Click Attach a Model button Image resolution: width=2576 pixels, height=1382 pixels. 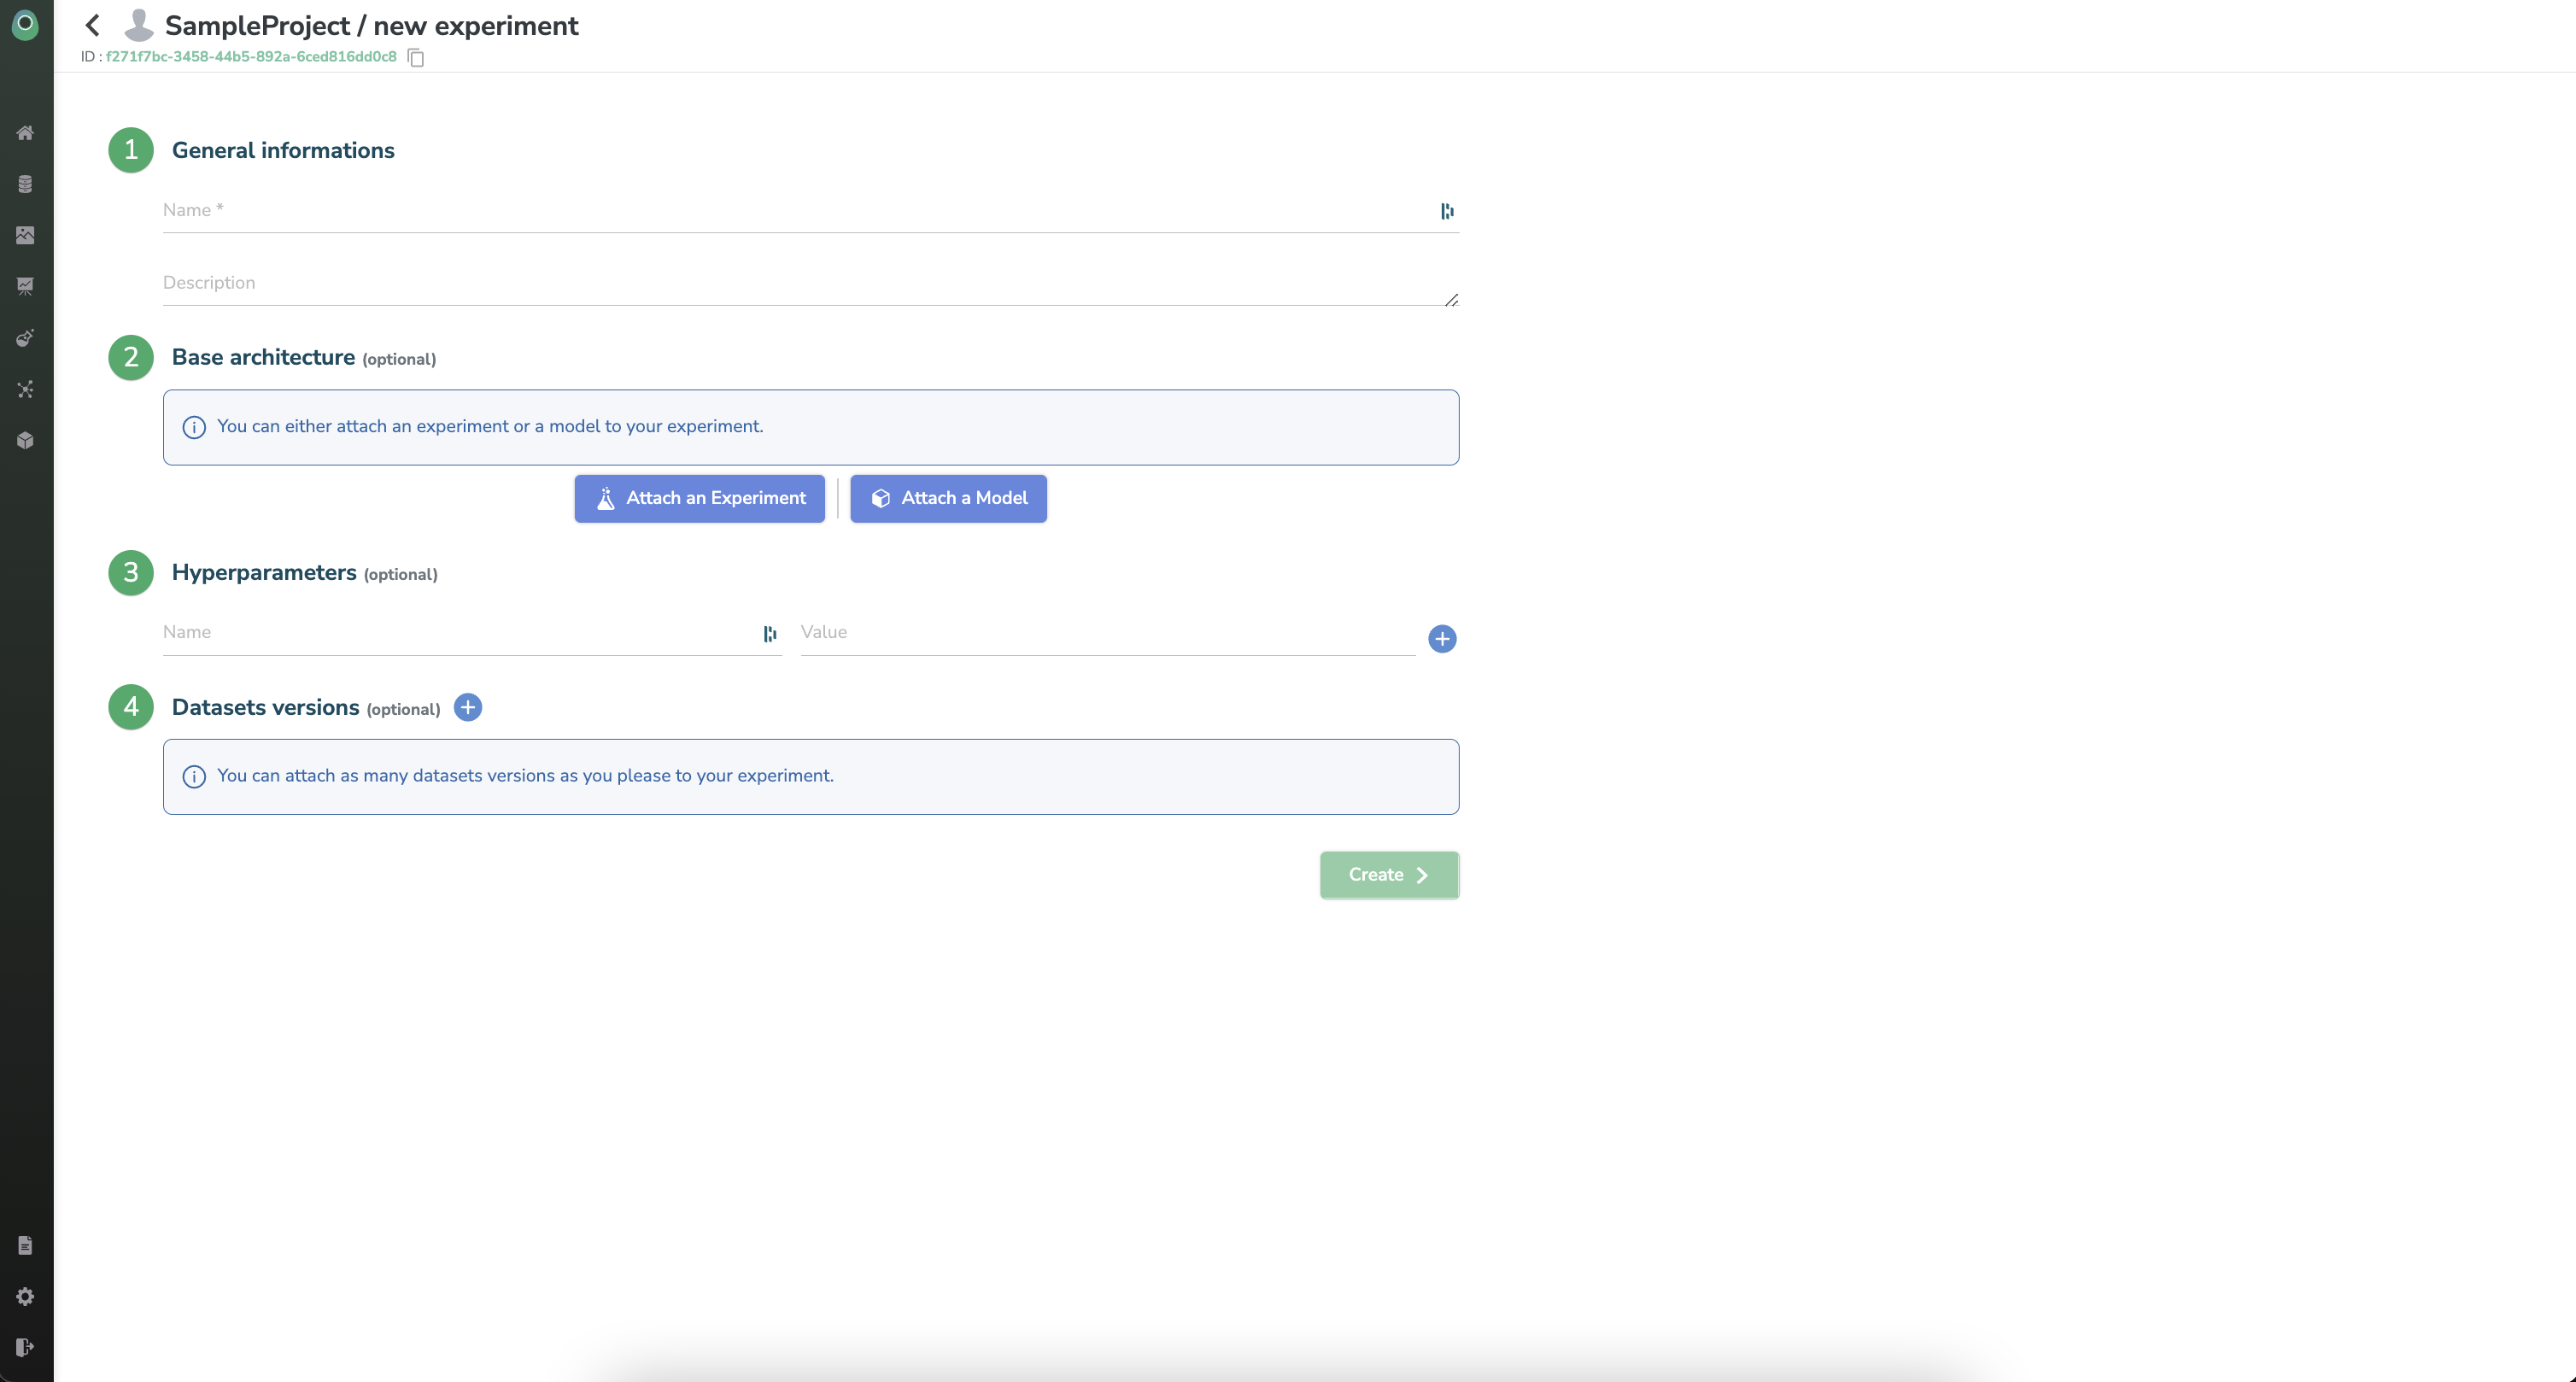click(948, 498)
